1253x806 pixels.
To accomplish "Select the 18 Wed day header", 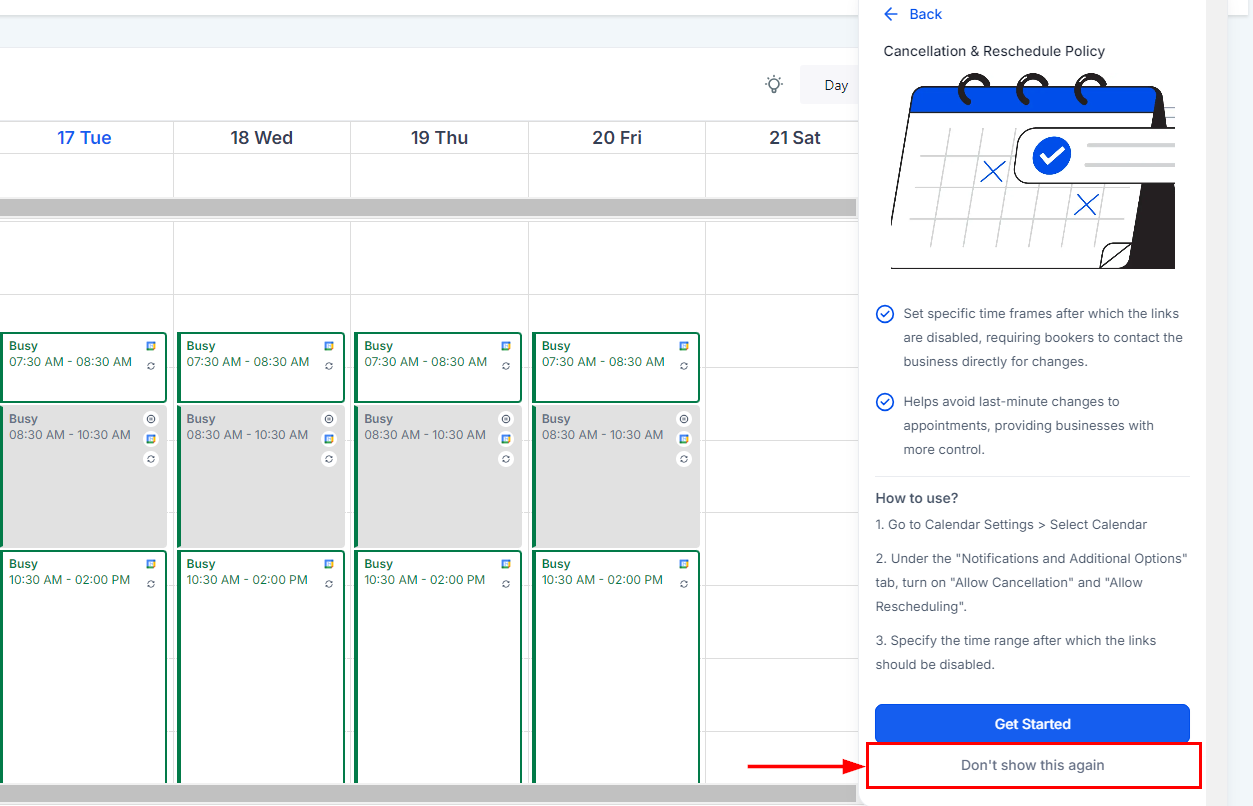I will 262,138.
